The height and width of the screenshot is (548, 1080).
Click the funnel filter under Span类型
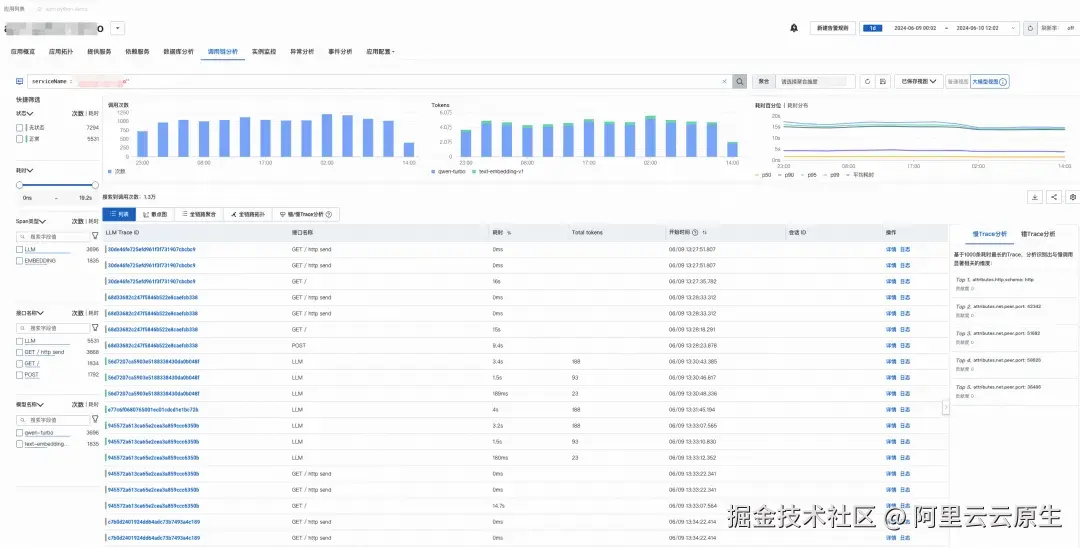(x=95, y=236)
